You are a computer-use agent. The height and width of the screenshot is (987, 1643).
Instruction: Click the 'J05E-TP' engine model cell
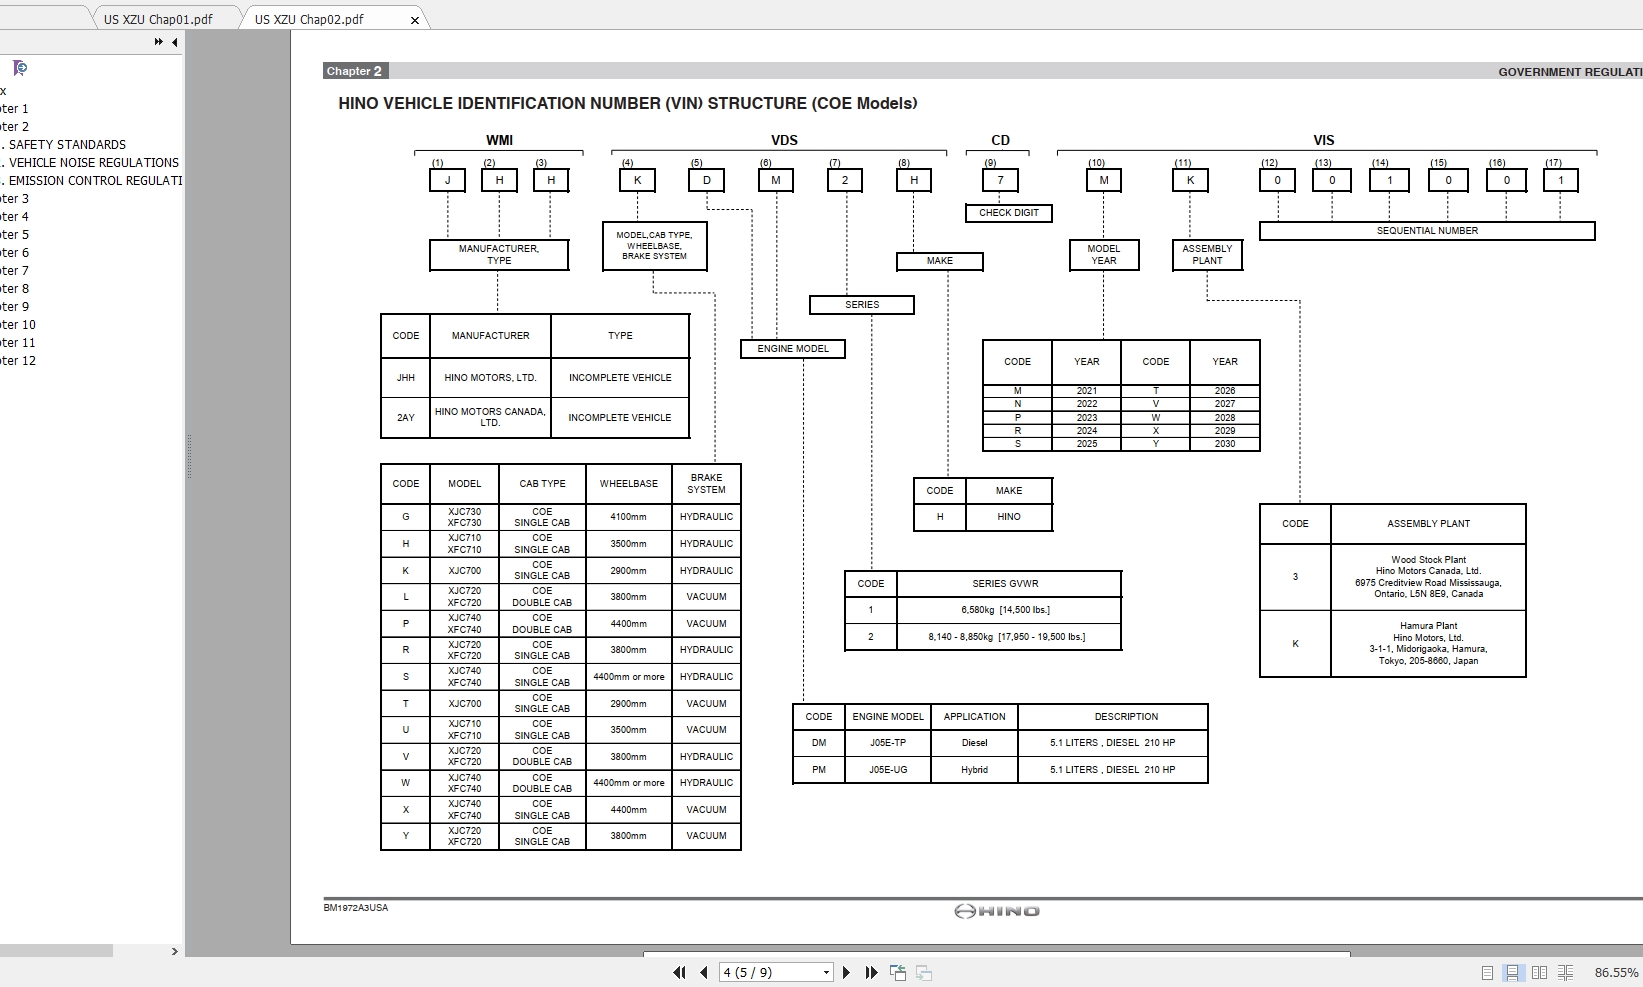888,743
